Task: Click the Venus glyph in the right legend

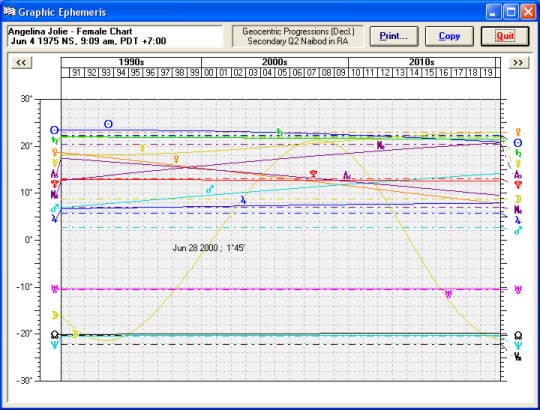Action: (518, 132)
